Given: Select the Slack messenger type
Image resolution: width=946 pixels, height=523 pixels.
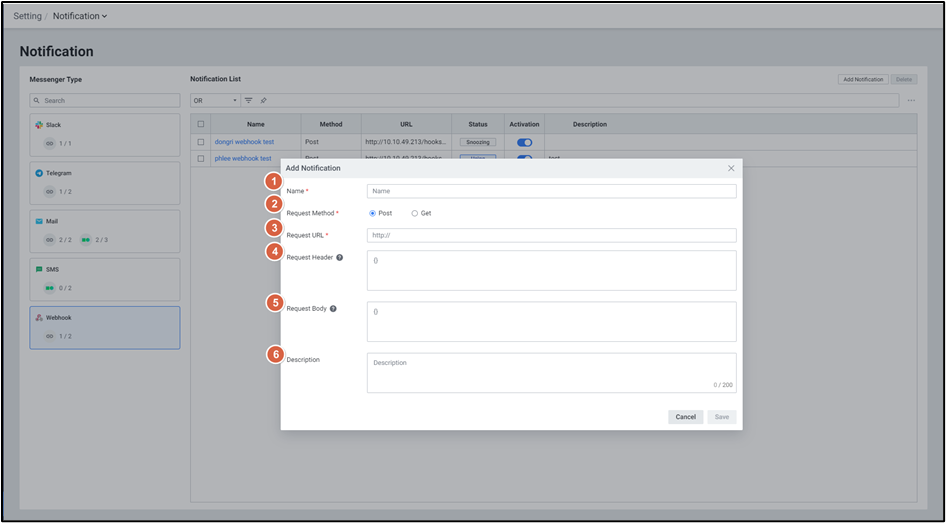Looking at the screenshot, I should (x=105, y=134).
